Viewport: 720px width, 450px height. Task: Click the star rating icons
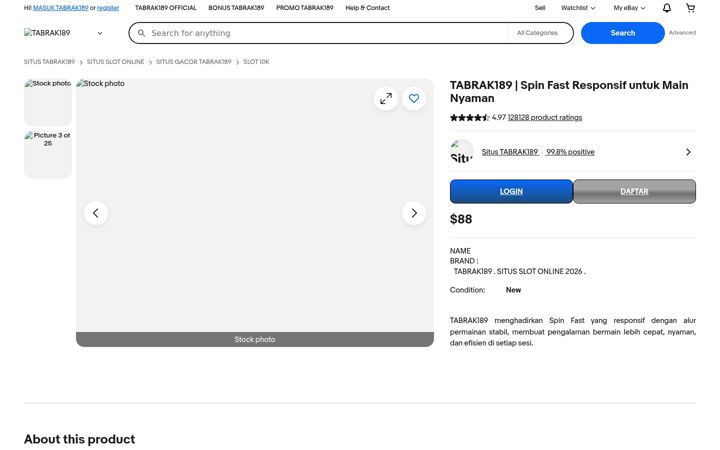(469, 118)
